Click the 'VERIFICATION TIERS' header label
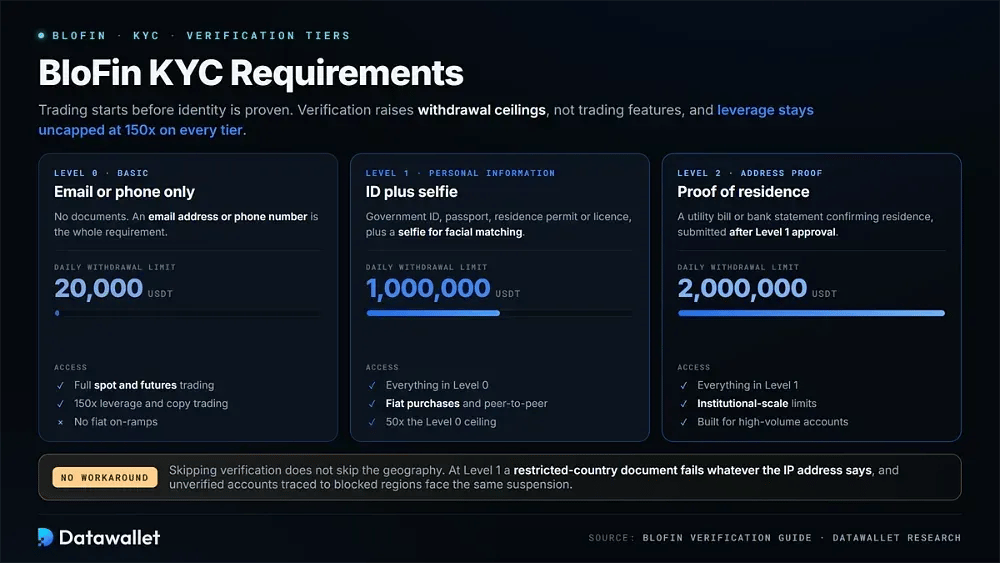 pos(268,36)
